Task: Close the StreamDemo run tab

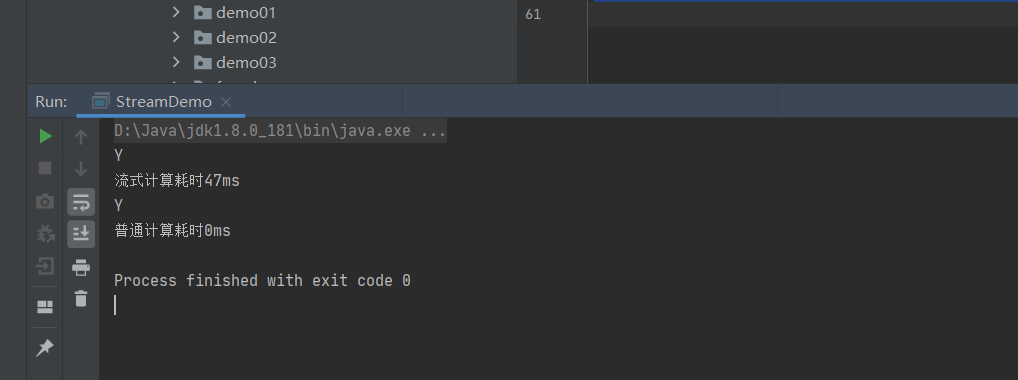Action: click(x=226, y=102)
